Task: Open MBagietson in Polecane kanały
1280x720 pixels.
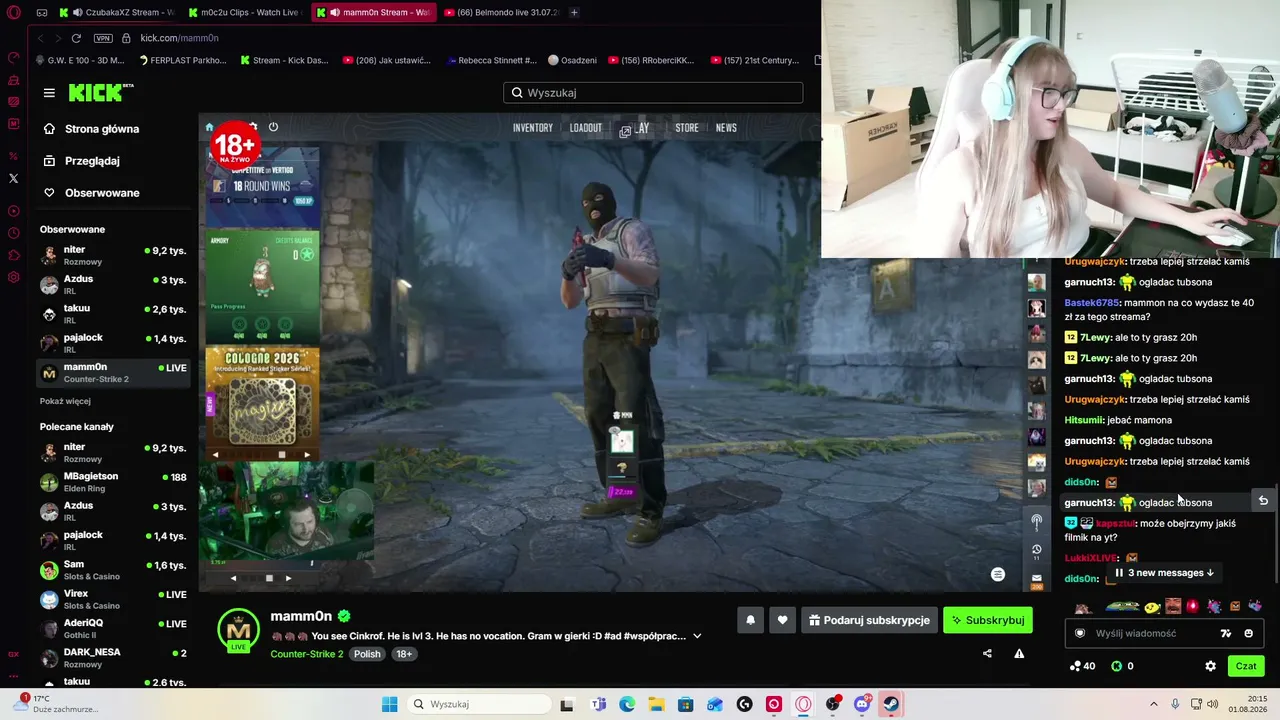Action: tap(113, 482)
